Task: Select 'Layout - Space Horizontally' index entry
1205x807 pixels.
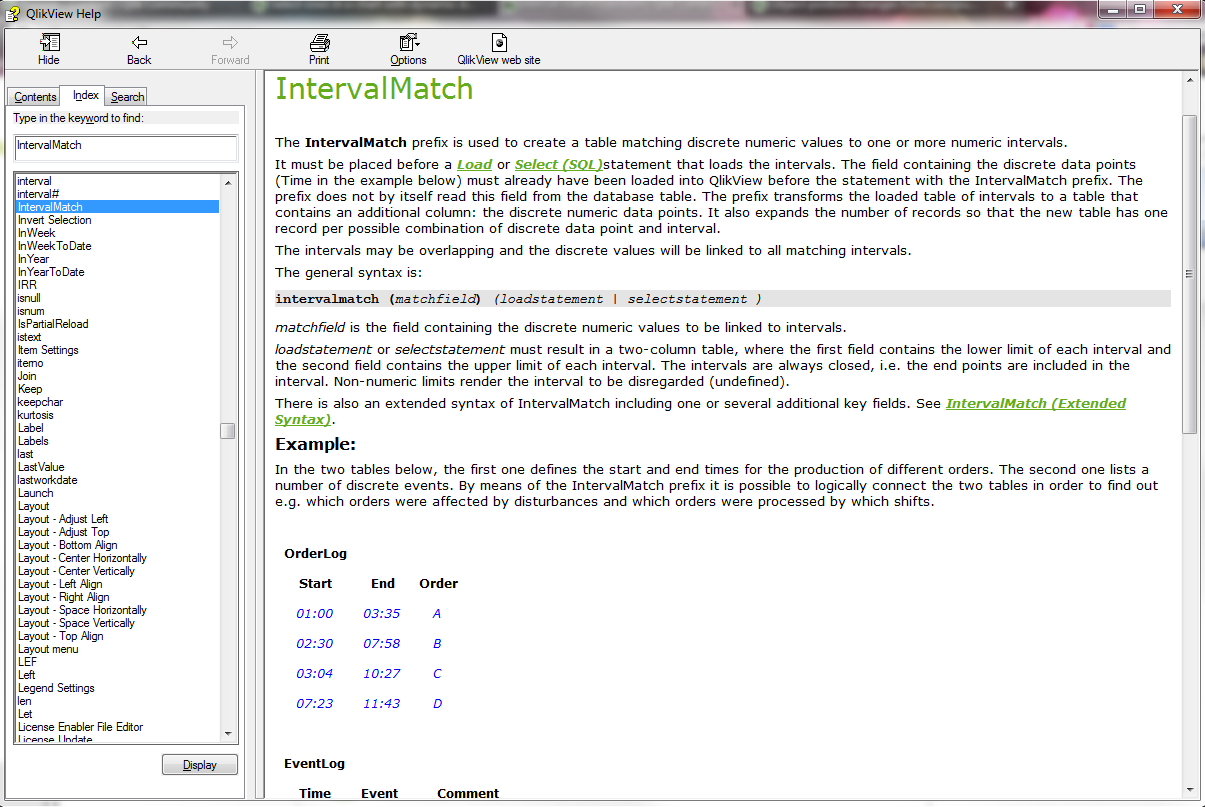Action: coord(82,610)
